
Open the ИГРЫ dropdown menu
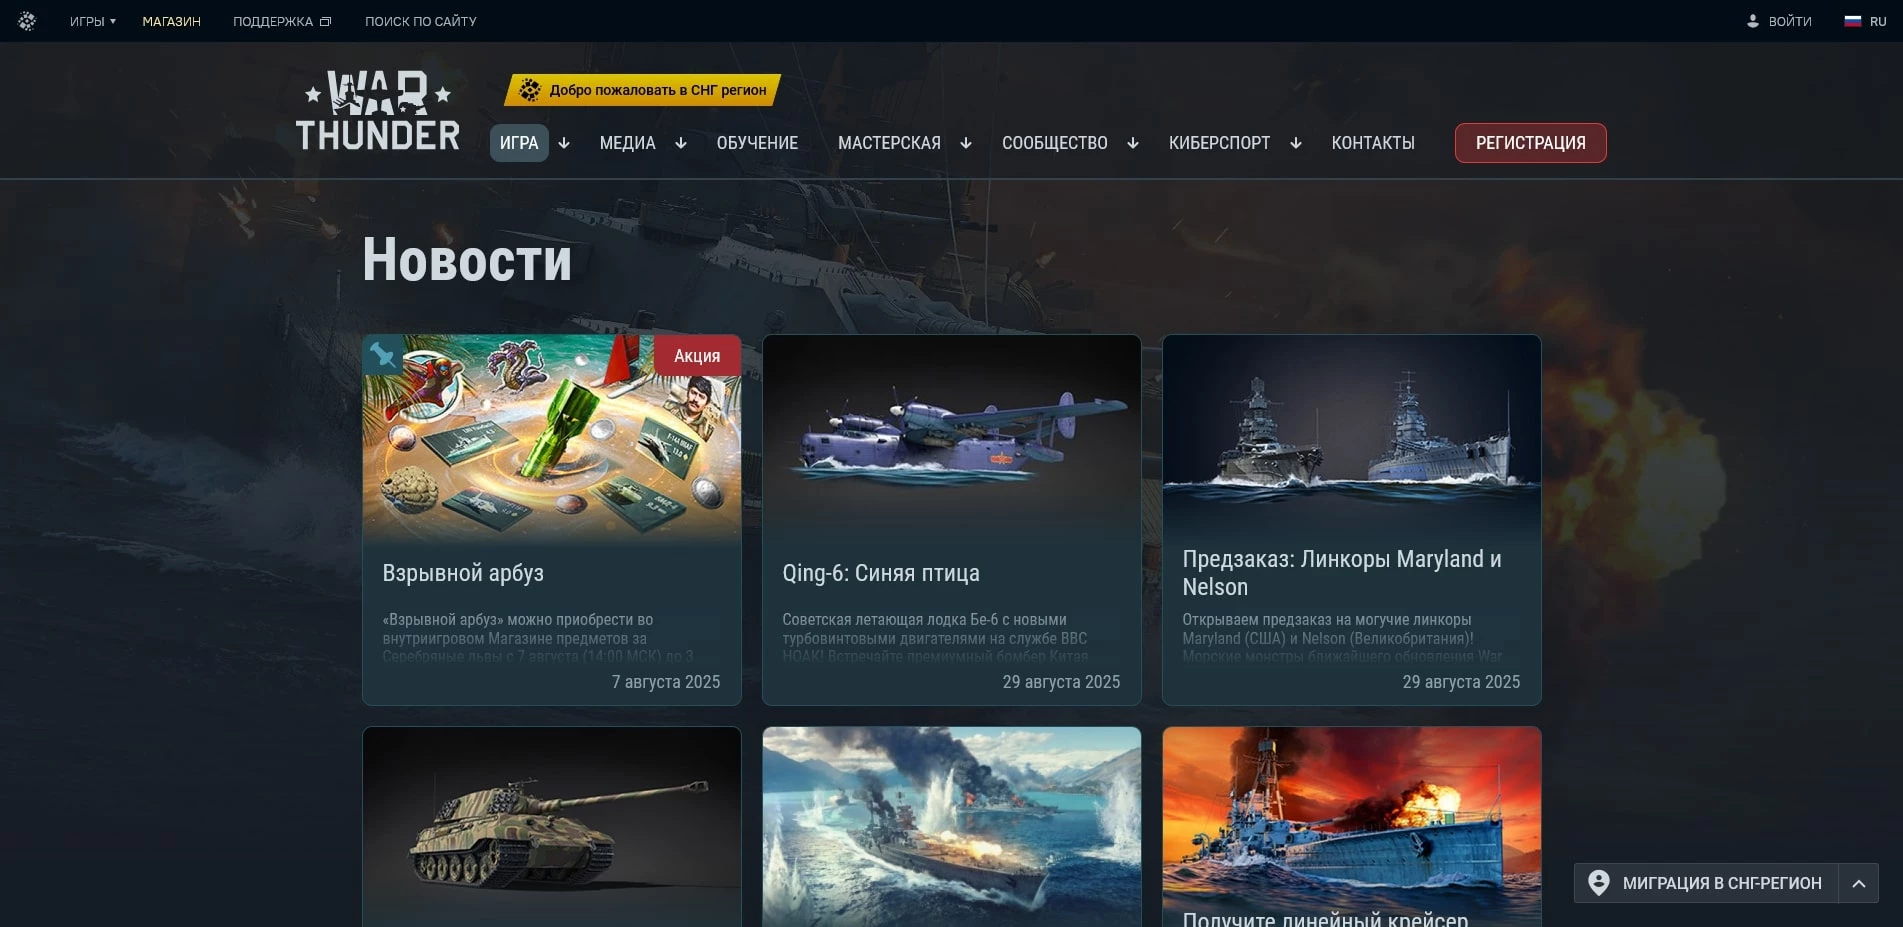pyautogui.click(x=91, y=20)
